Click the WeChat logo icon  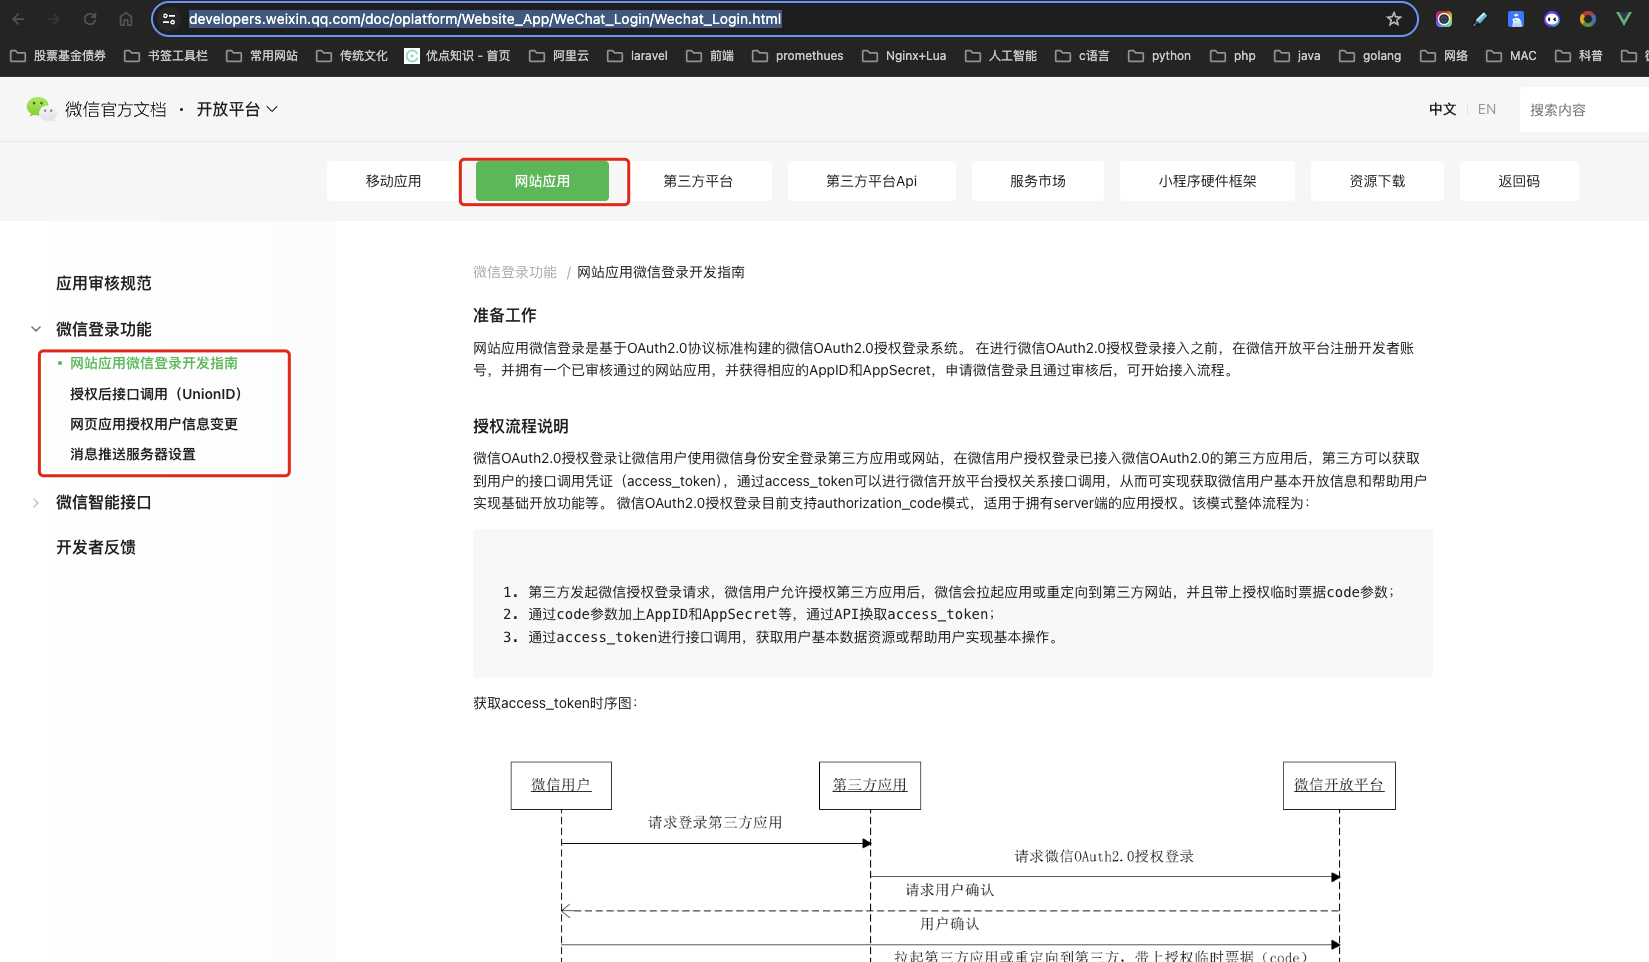[41, 108]
